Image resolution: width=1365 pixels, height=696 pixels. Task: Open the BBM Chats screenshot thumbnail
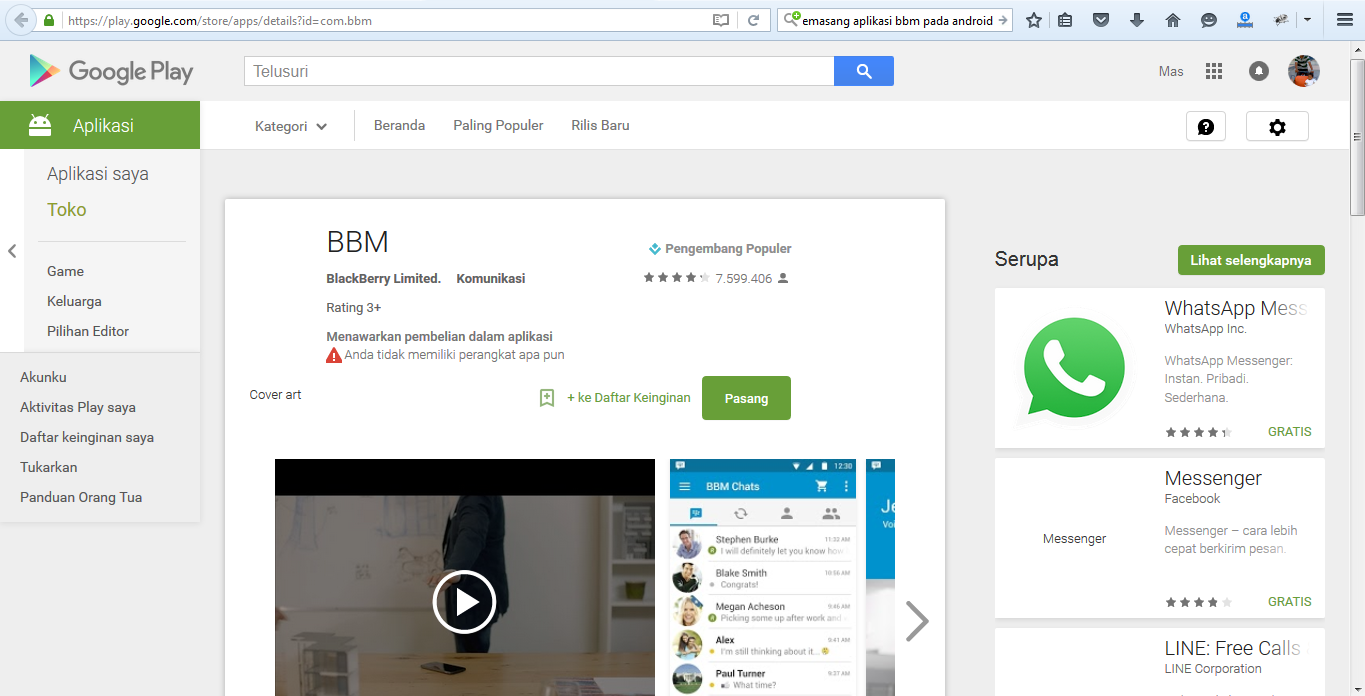[x=763, y=577]
